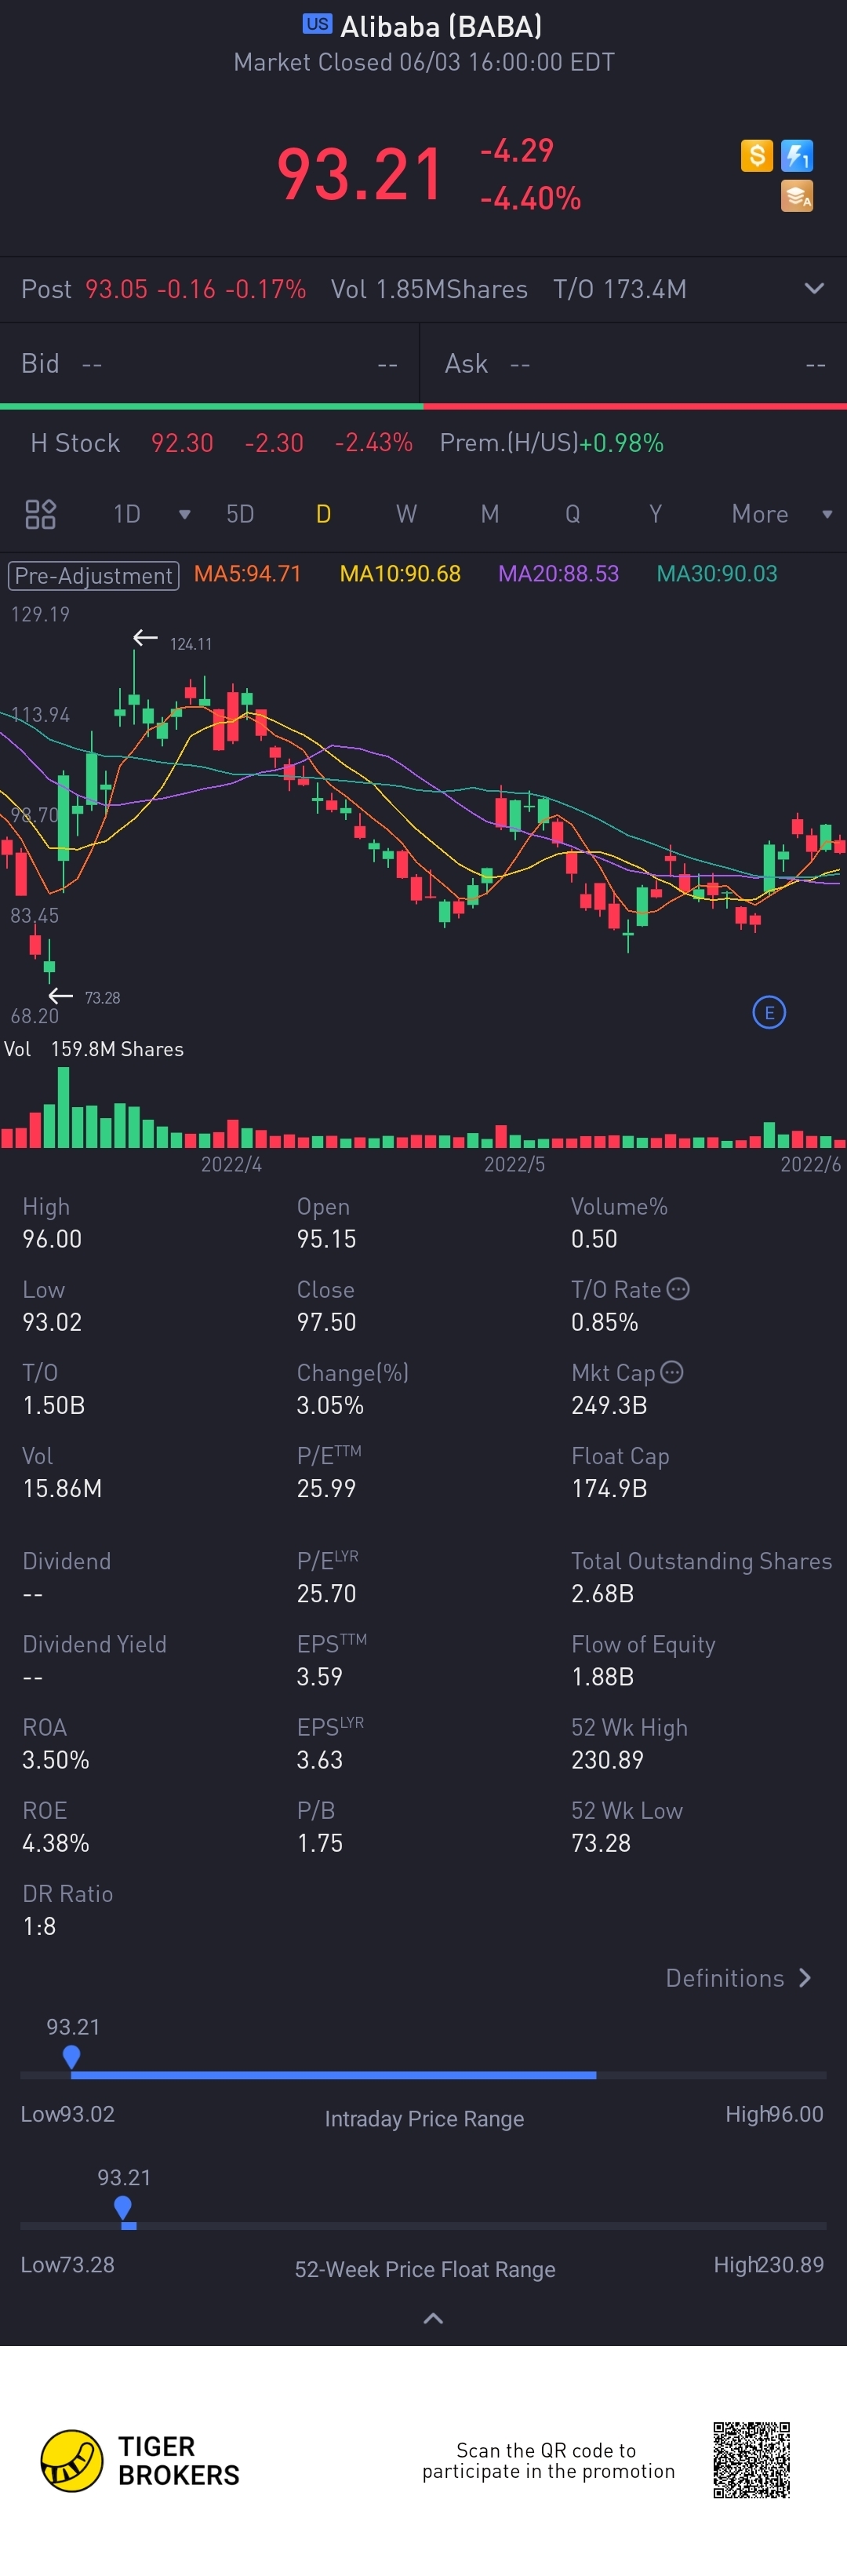Image resolution: width=847 pixels, height=2576 pixels.
Task: Tap the H Stock quote row
Action: (423, 443)
